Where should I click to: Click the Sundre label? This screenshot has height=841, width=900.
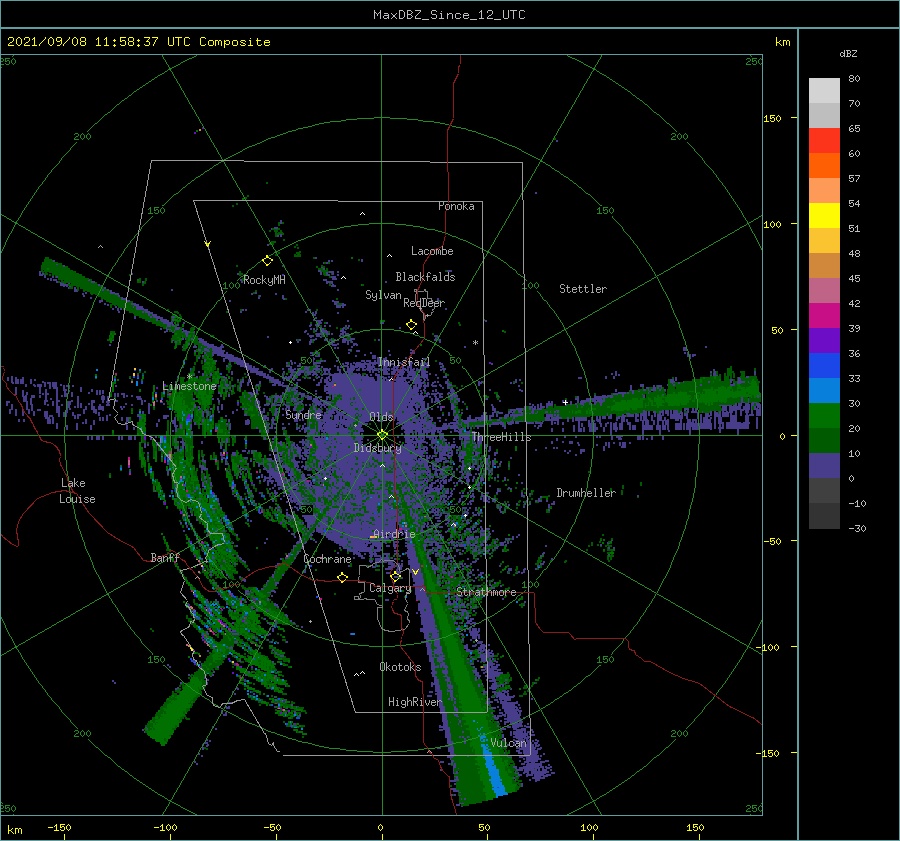click(304, 414)
